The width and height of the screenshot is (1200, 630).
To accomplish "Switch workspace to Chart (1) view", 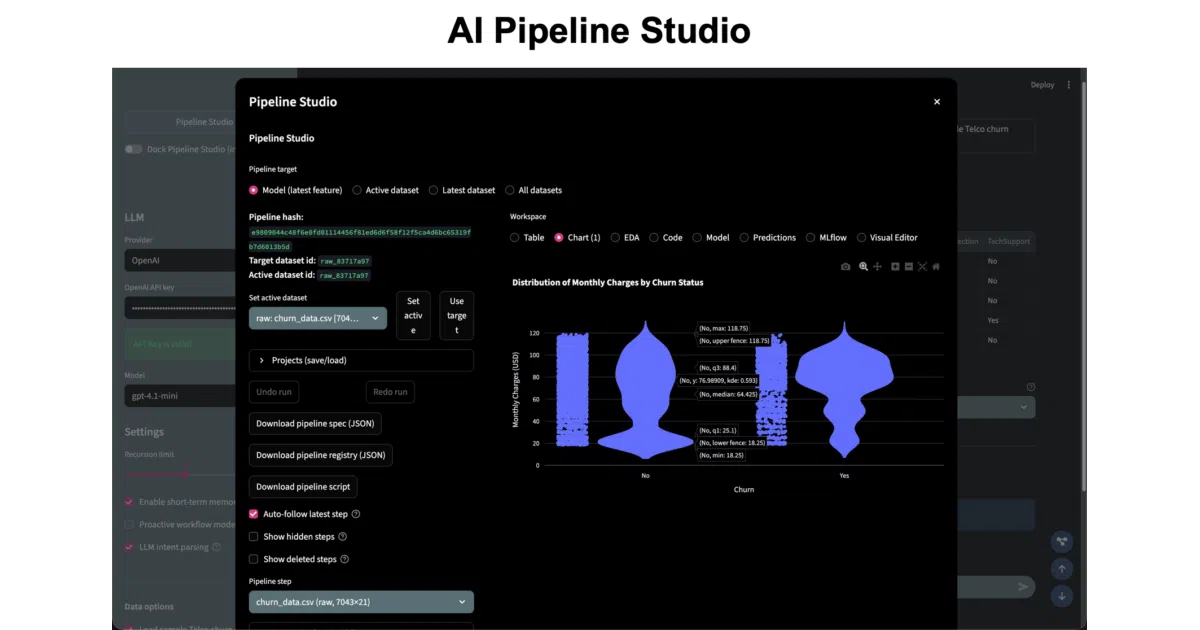I will [577, 238].
